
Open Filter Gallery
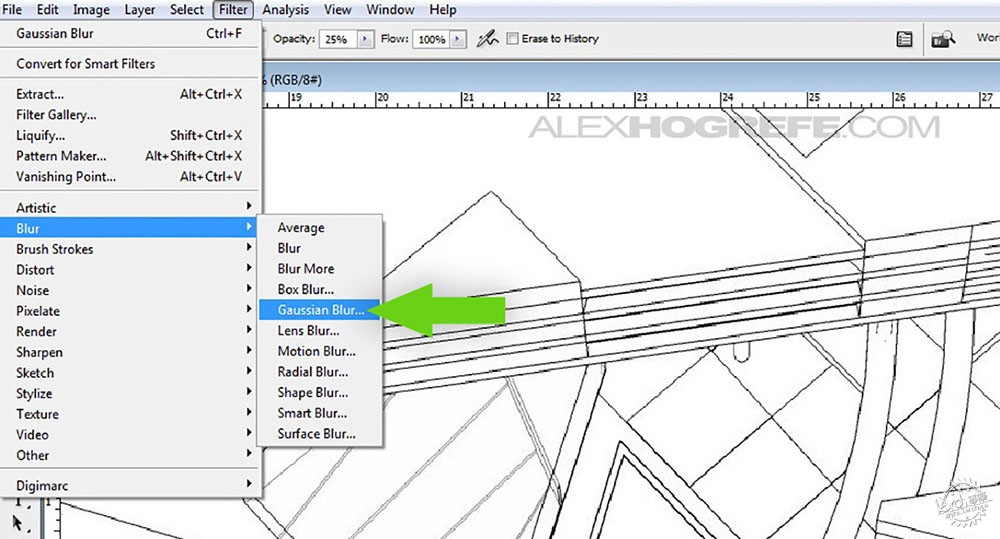coord(129,115)
